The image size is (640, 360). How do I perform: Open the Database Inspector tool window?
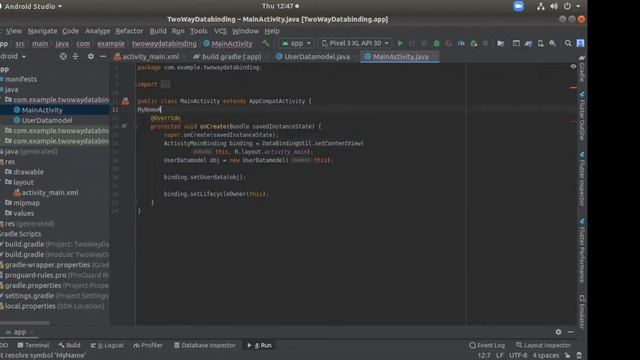205,345
